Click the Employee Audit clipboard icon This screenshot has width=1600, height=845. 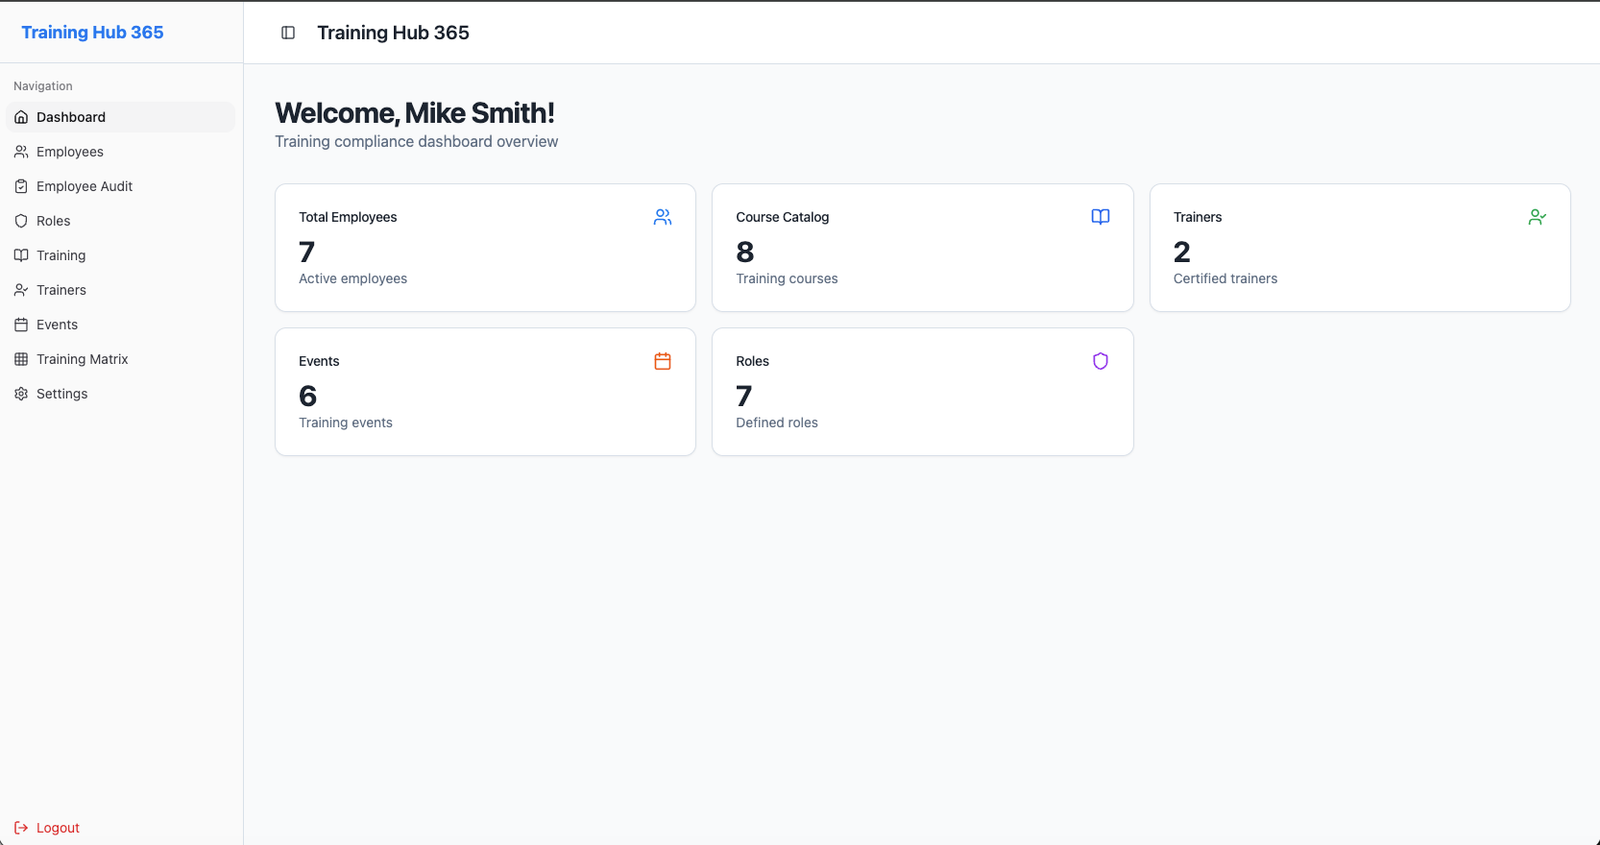pos(21,186)
